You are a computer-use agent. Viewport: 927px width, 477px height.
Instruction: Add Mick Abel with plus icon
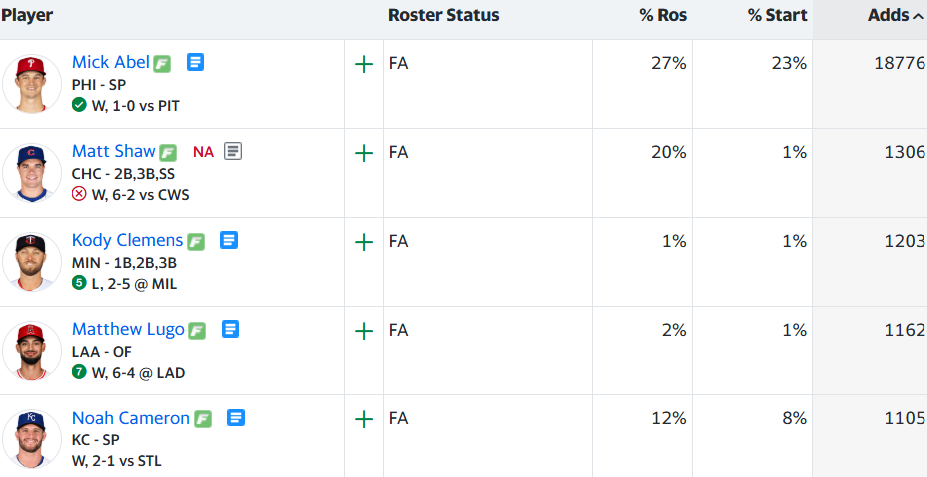364,64
